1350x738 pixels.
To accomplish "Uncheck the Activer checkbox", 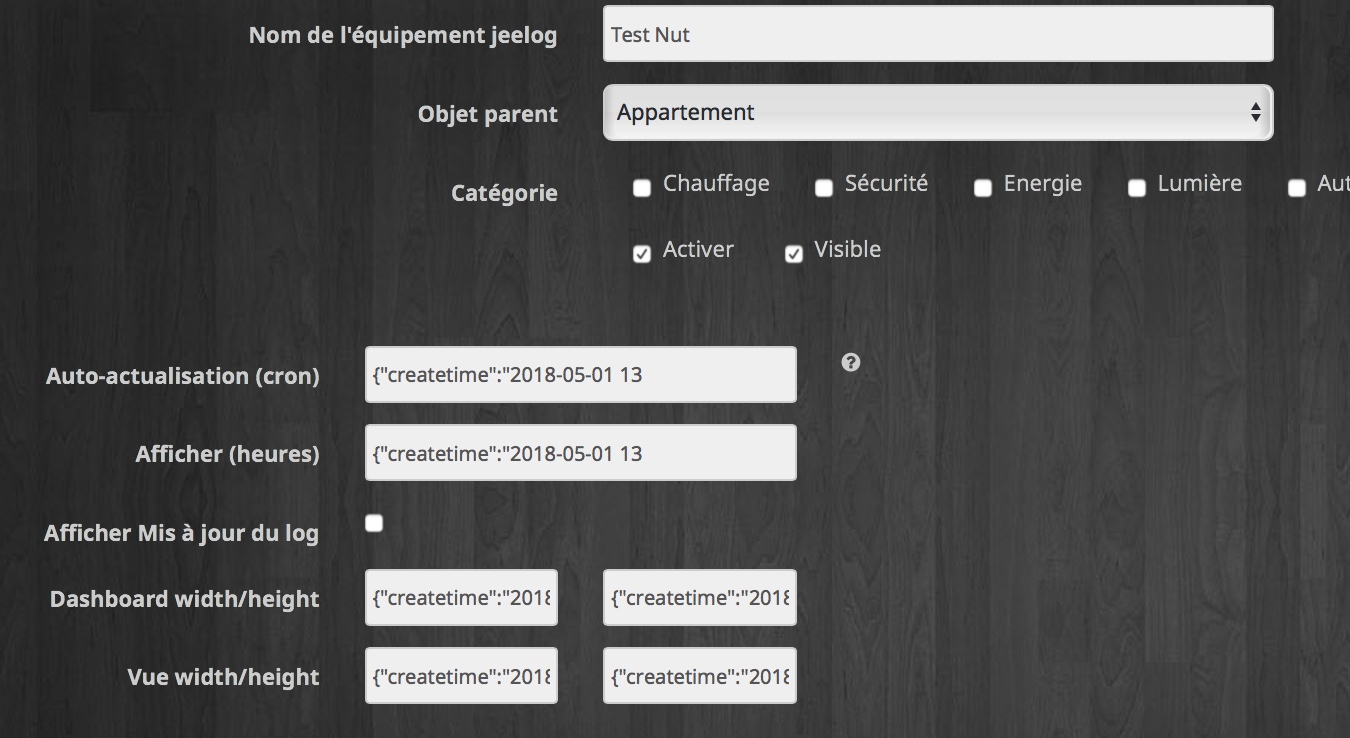I will click(642, 254).
